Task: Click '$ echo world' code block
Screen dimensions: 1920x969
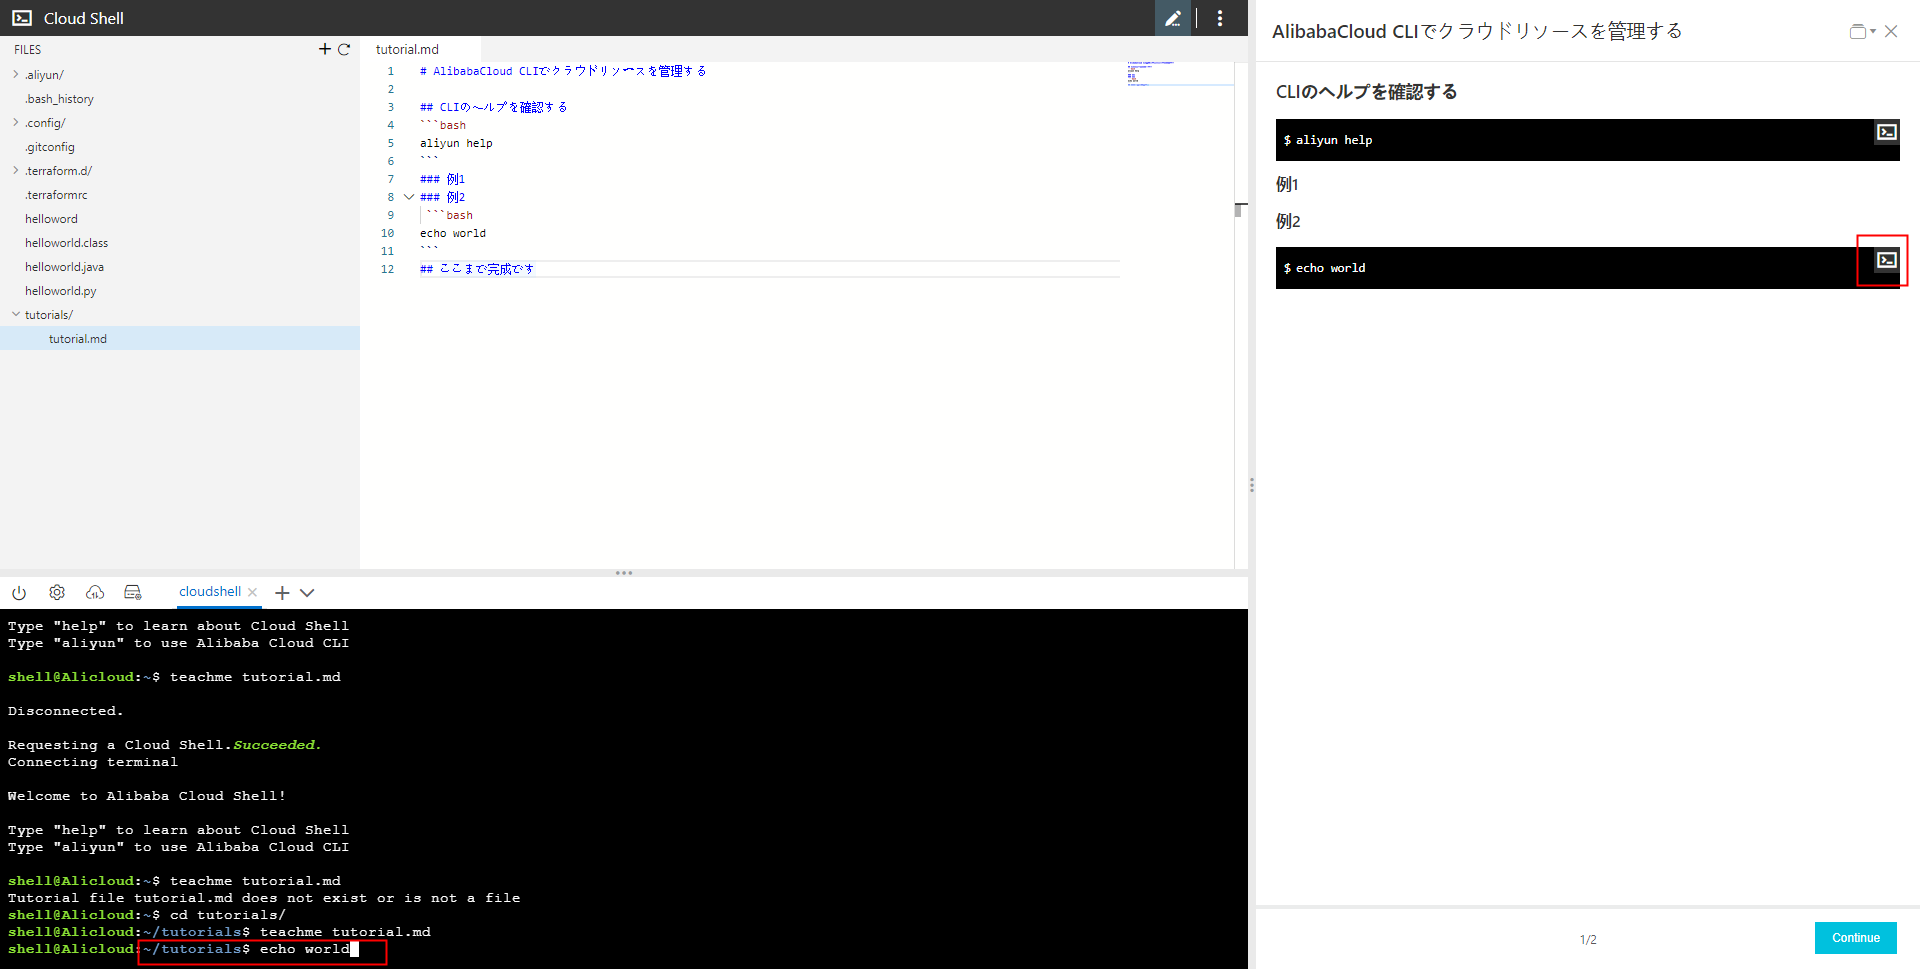Action: 1587,268
